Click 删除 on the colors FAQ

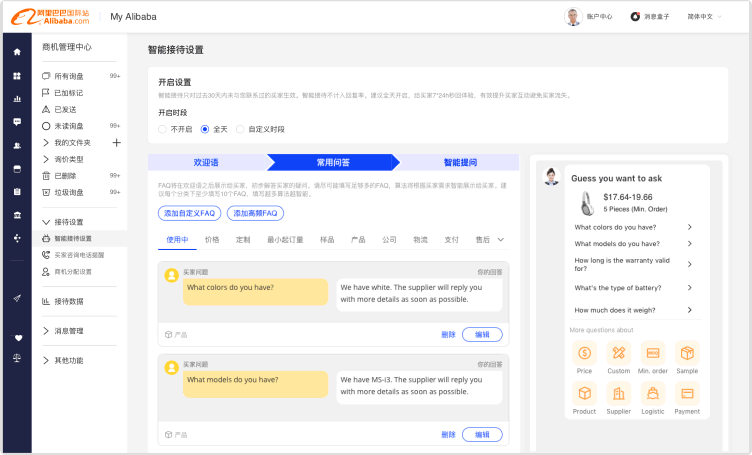pyautogui.click(x=448, y=334)
